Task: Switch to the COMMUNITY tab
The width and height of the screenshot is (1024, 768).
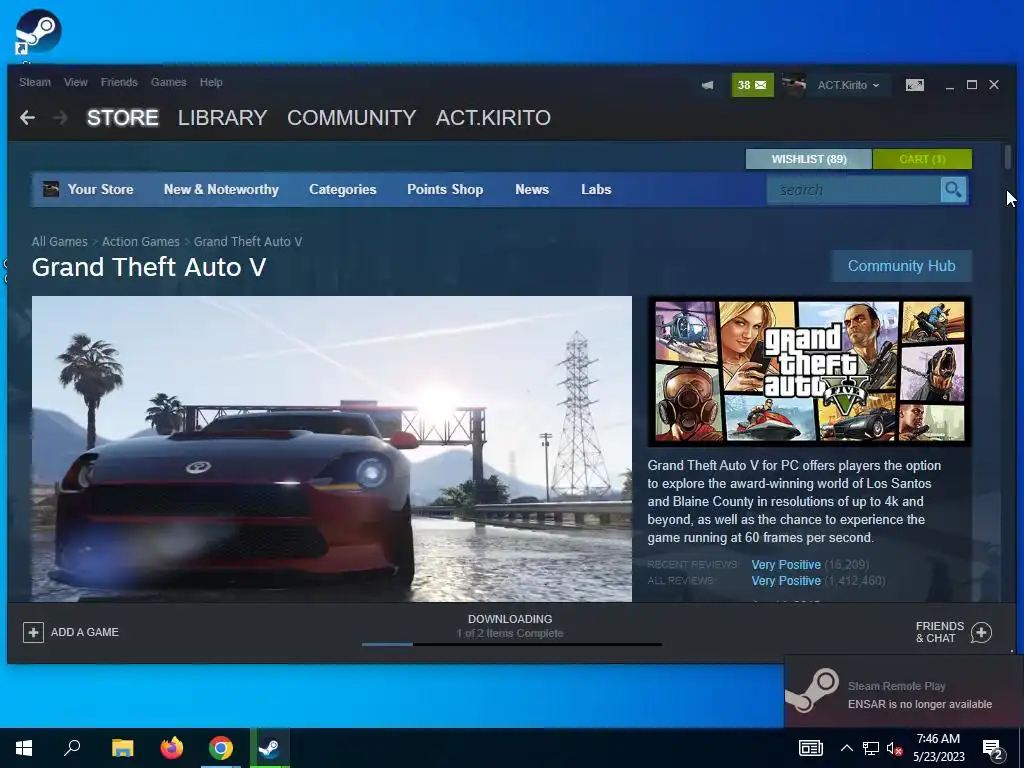Action: [x=351, y=118]
